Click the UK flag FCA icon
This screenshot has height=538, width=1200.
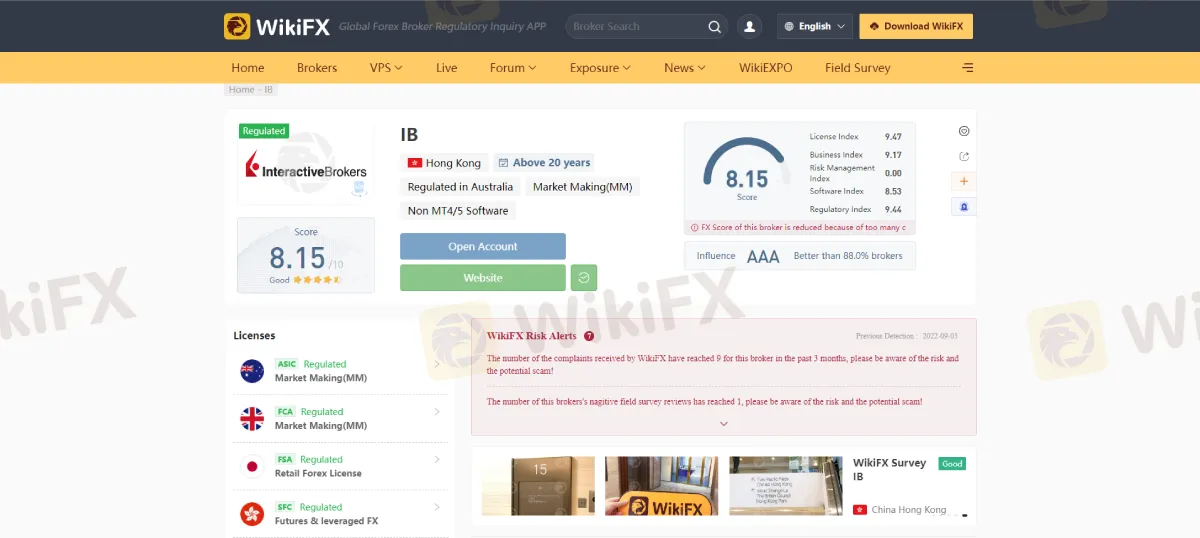[x=252, y=418]
